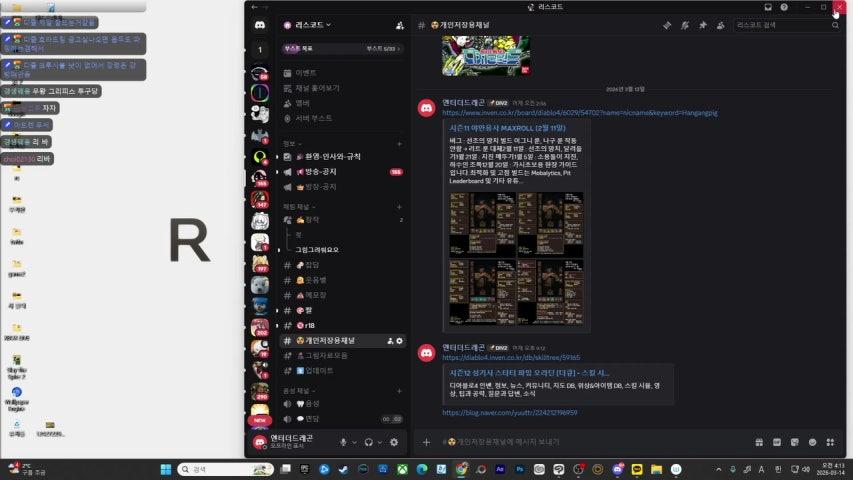The height and width of the screenshot is (480, 853).
Task: Add a channel to the 정보 category
Action: 399,144
